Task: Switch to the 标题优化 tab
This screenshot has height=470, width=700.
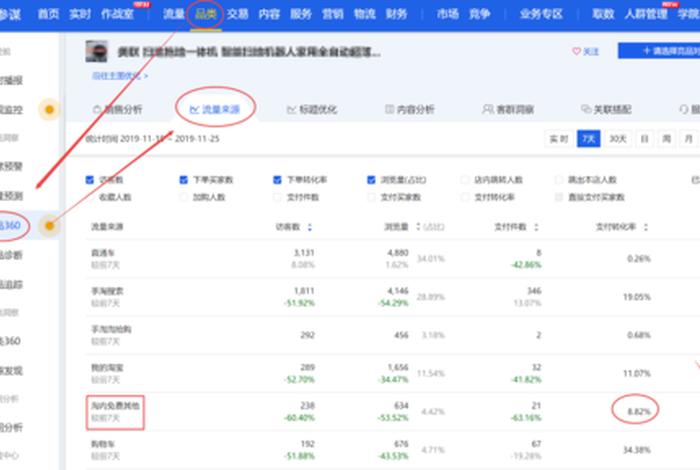Action: click(312, 109)
